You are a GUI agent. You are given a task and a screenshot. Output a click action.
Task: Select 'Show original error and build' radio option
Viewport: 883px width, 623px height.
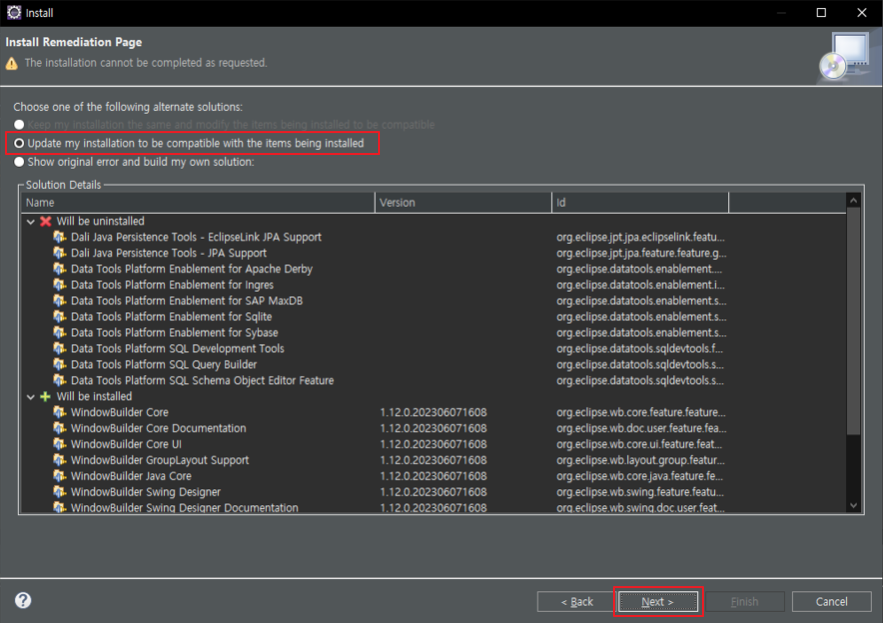(x=19, y=162)
